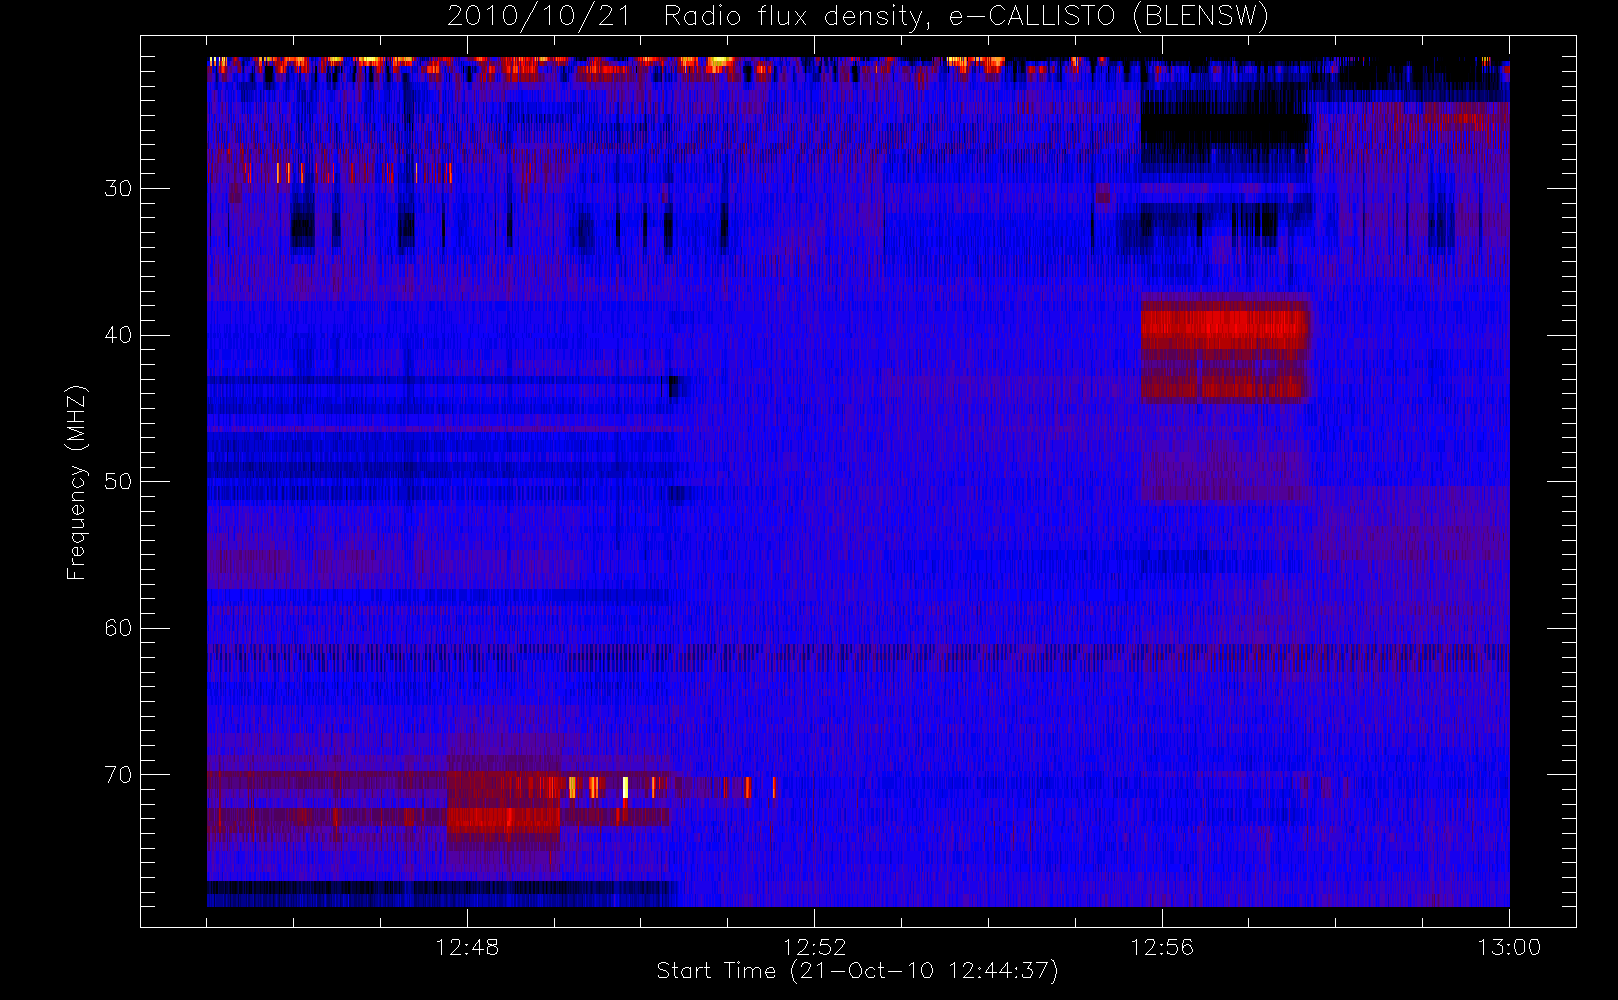The image size is (1618, 1000).
Task: Click the 60 MHz frequency tick label
Action: (x=118, y=628)
